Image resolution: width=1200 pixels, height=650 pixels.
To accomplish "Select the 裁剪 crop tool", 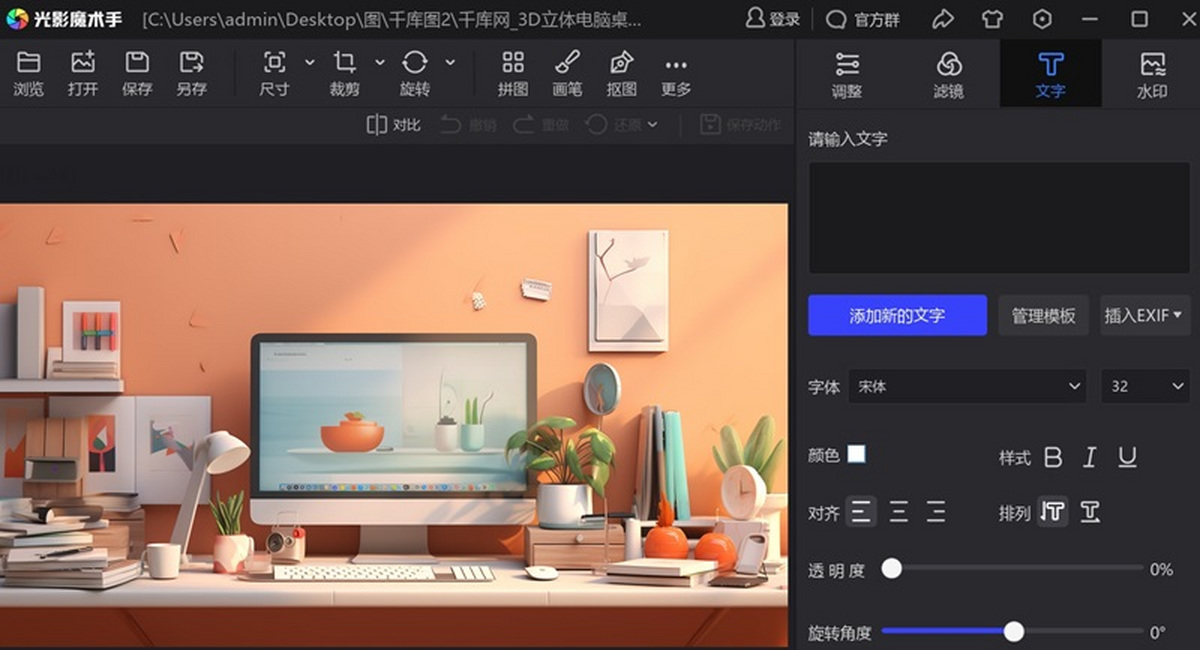I will [x=345, y=73].
